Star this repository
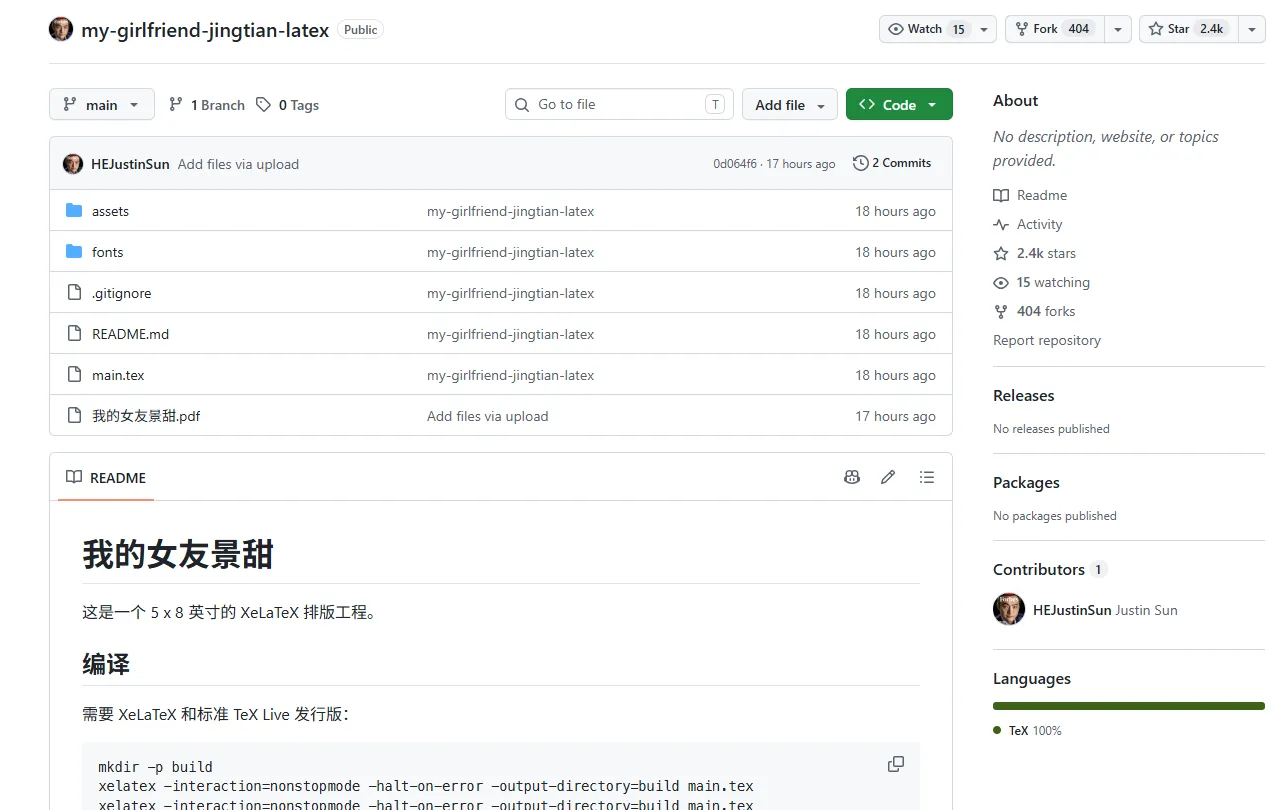This screenshot has height=810, width=1276. [x=1188, y=29]
